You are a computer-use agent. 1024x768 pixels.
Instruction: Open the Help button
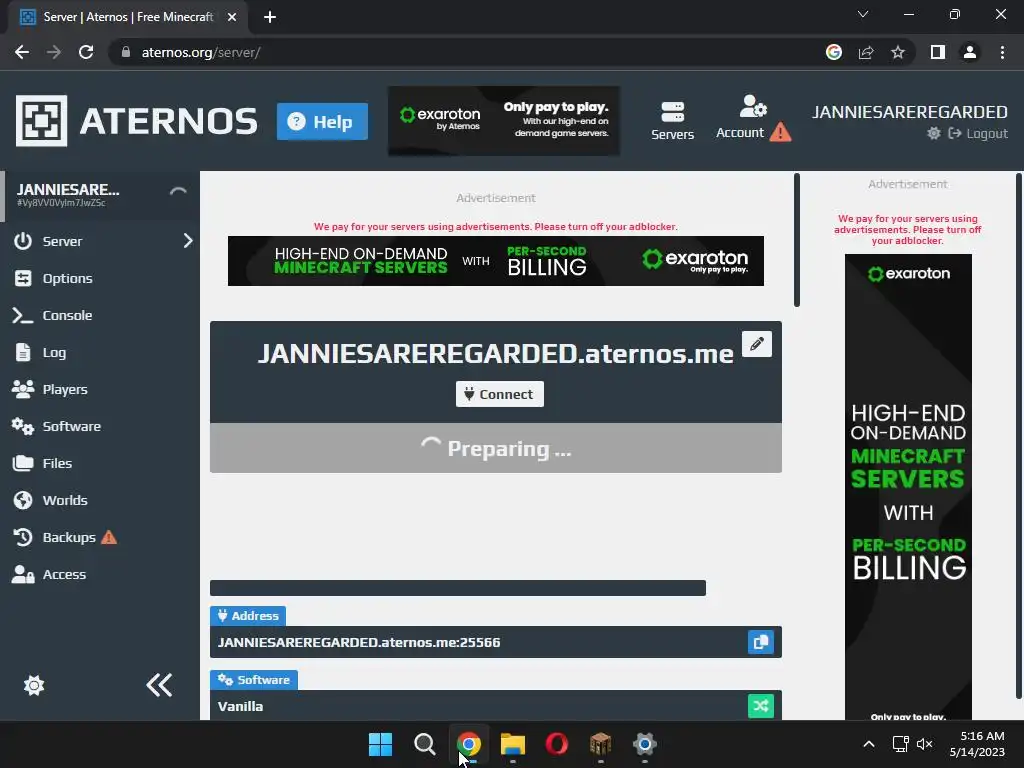322,121
